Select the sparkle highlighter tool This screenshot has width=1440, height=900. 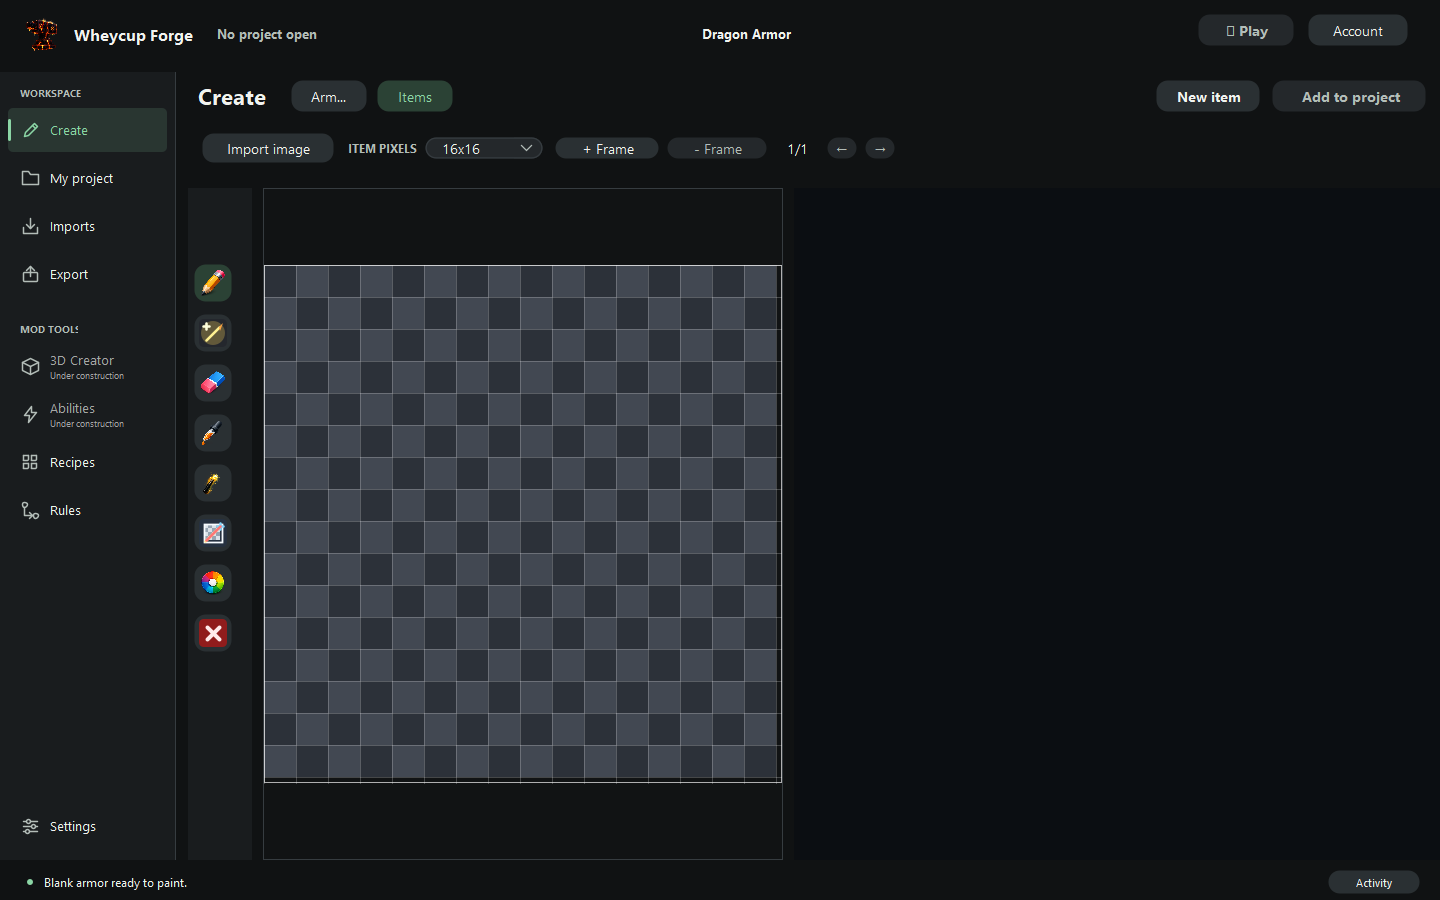point(213,483)
